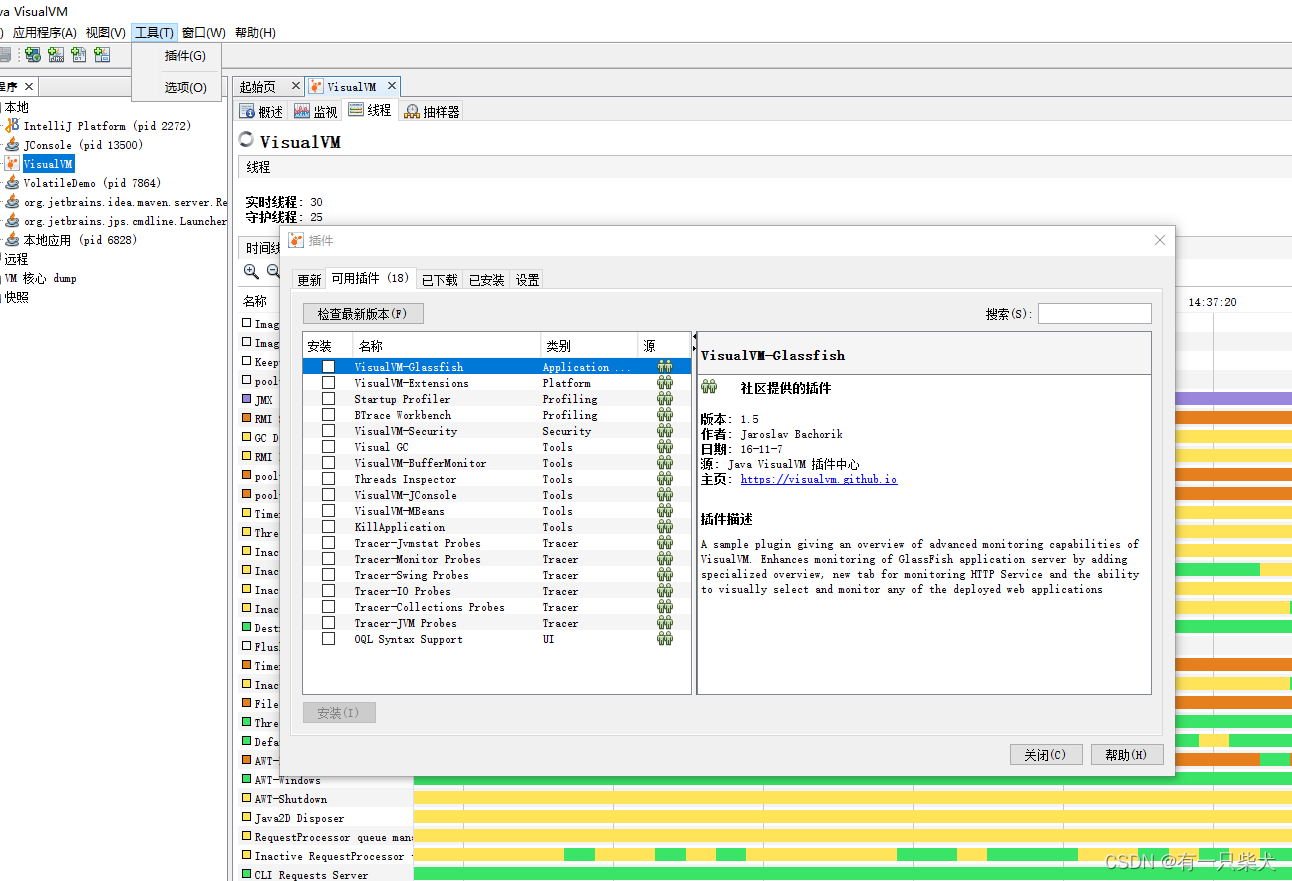Open the 监视 monitor tab
The image size is (1292, 881).
tap(316, 111)
